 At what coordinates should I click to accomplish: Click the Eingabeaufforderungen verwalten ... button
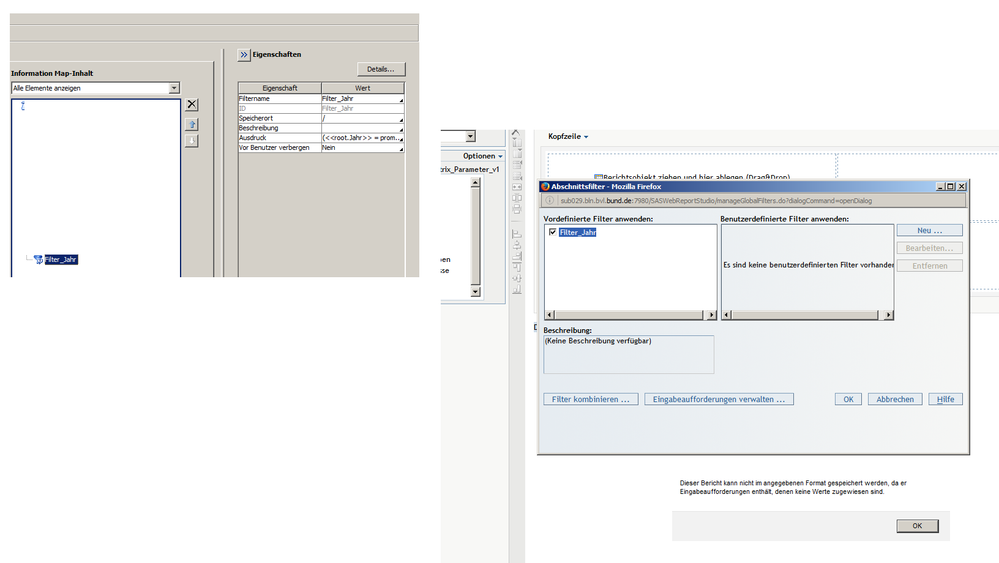[719, 399]
